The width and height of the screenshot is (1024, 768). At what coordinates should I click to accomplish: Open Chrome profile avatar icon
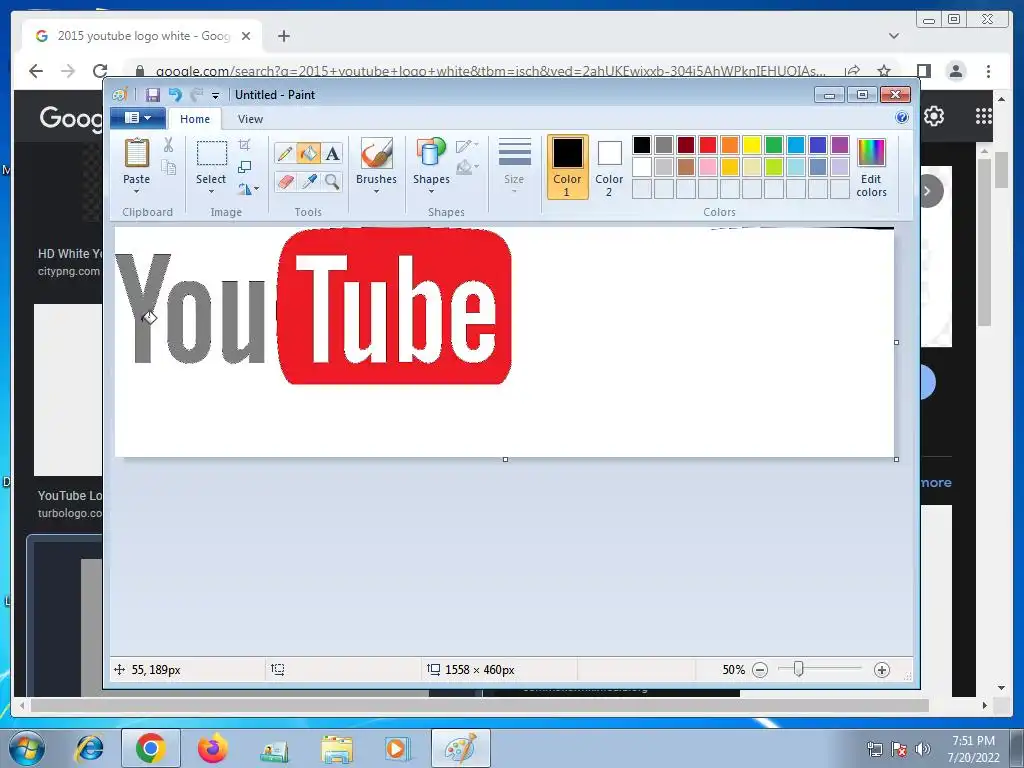point(956,71)
